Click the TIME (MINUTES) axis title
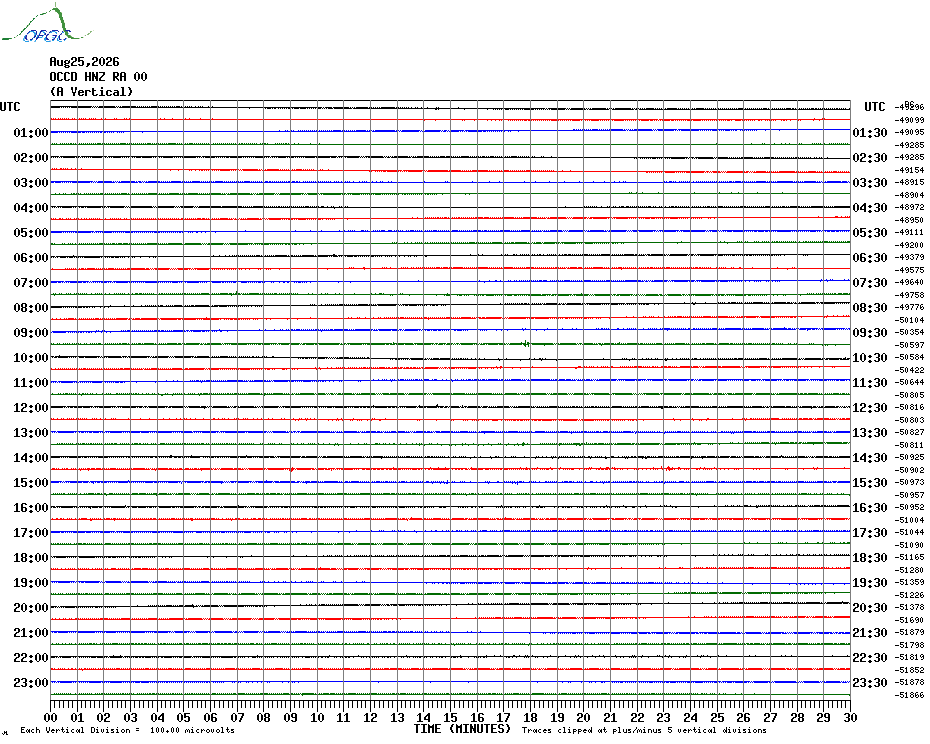Screen dimensions: 930x744 [462, 729]
